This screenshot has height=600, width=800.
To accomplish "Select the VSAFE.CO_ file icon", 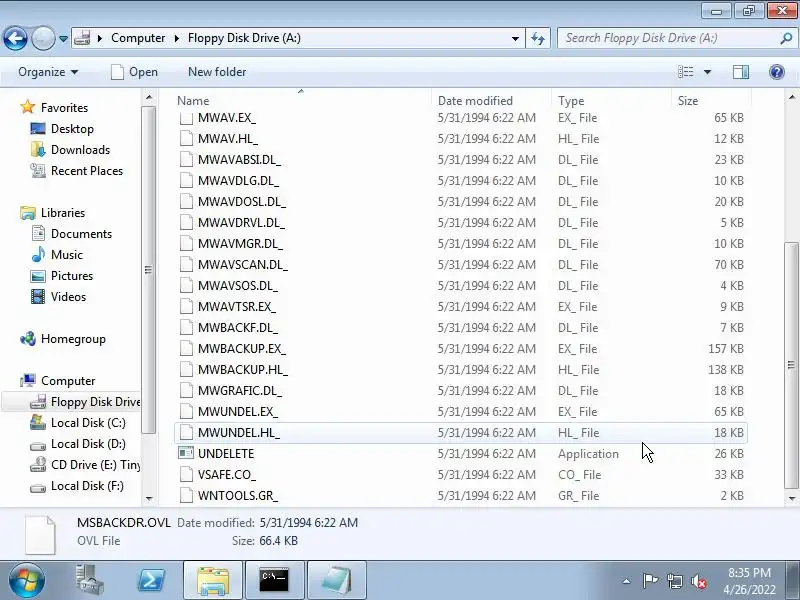I will point(186,474).
